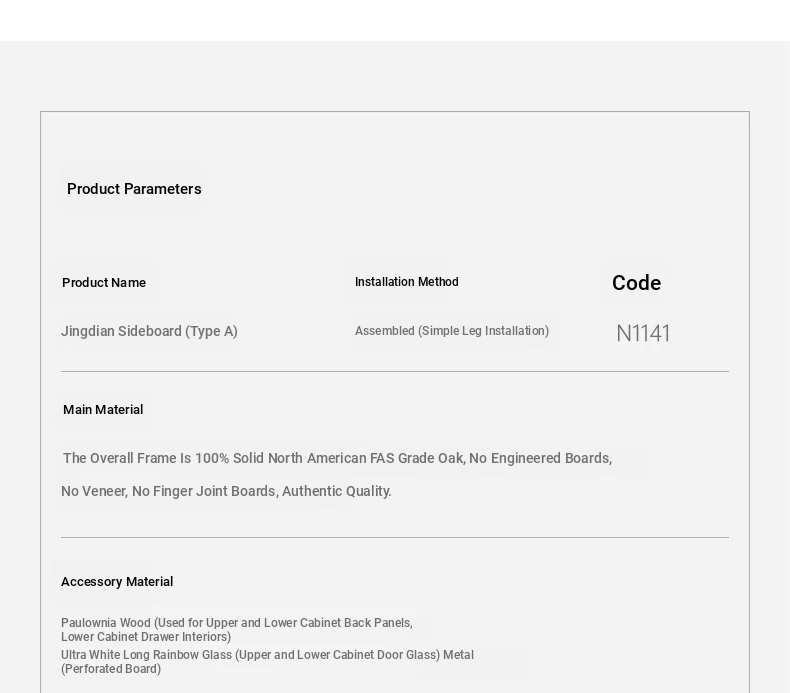This screenshot has height=693, width=790.
Task: Select product code N1141
Action: pyautogui.click(x=643, y=333)
